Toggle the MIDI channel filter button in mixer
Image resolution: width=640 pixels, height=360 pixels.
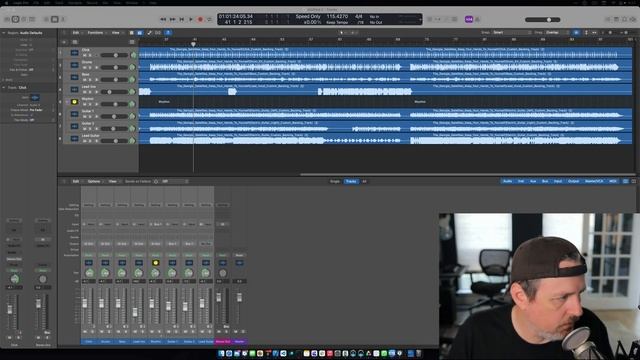pos(612,181)
